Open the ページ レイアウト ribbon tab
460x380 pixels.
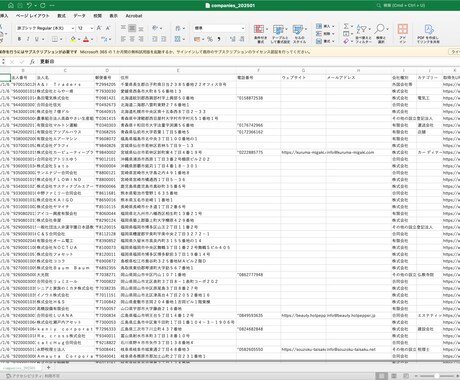(x=33, y=16)
